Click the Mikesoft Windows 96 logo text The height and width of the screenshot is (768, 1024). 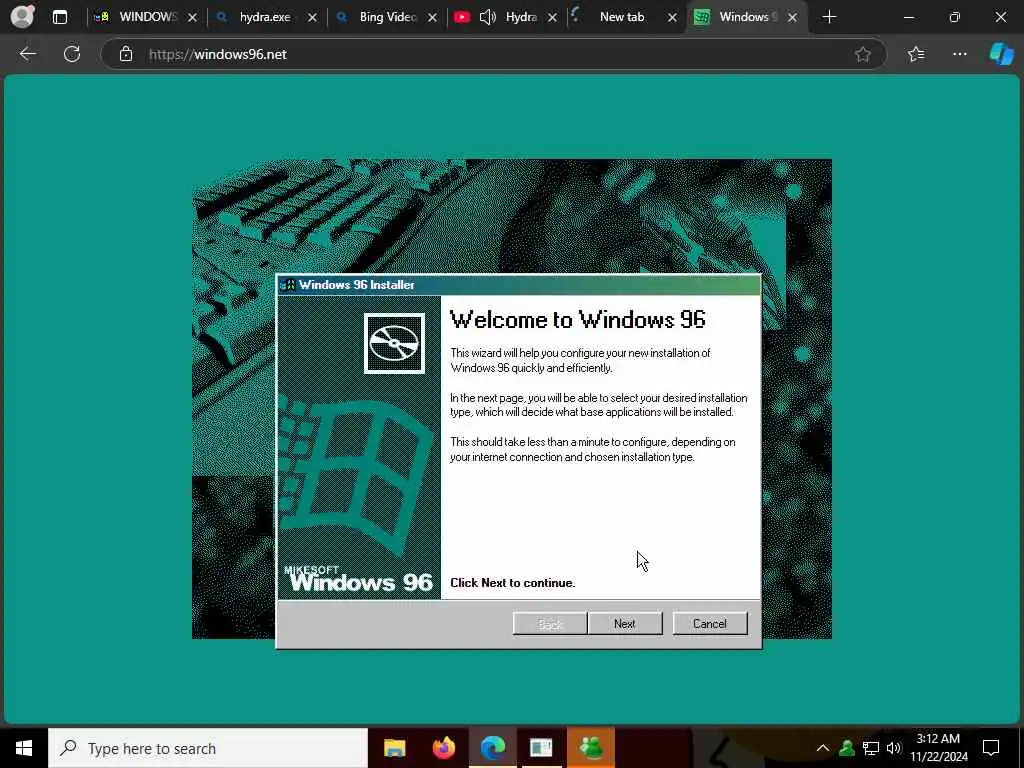tap(360, 579)
